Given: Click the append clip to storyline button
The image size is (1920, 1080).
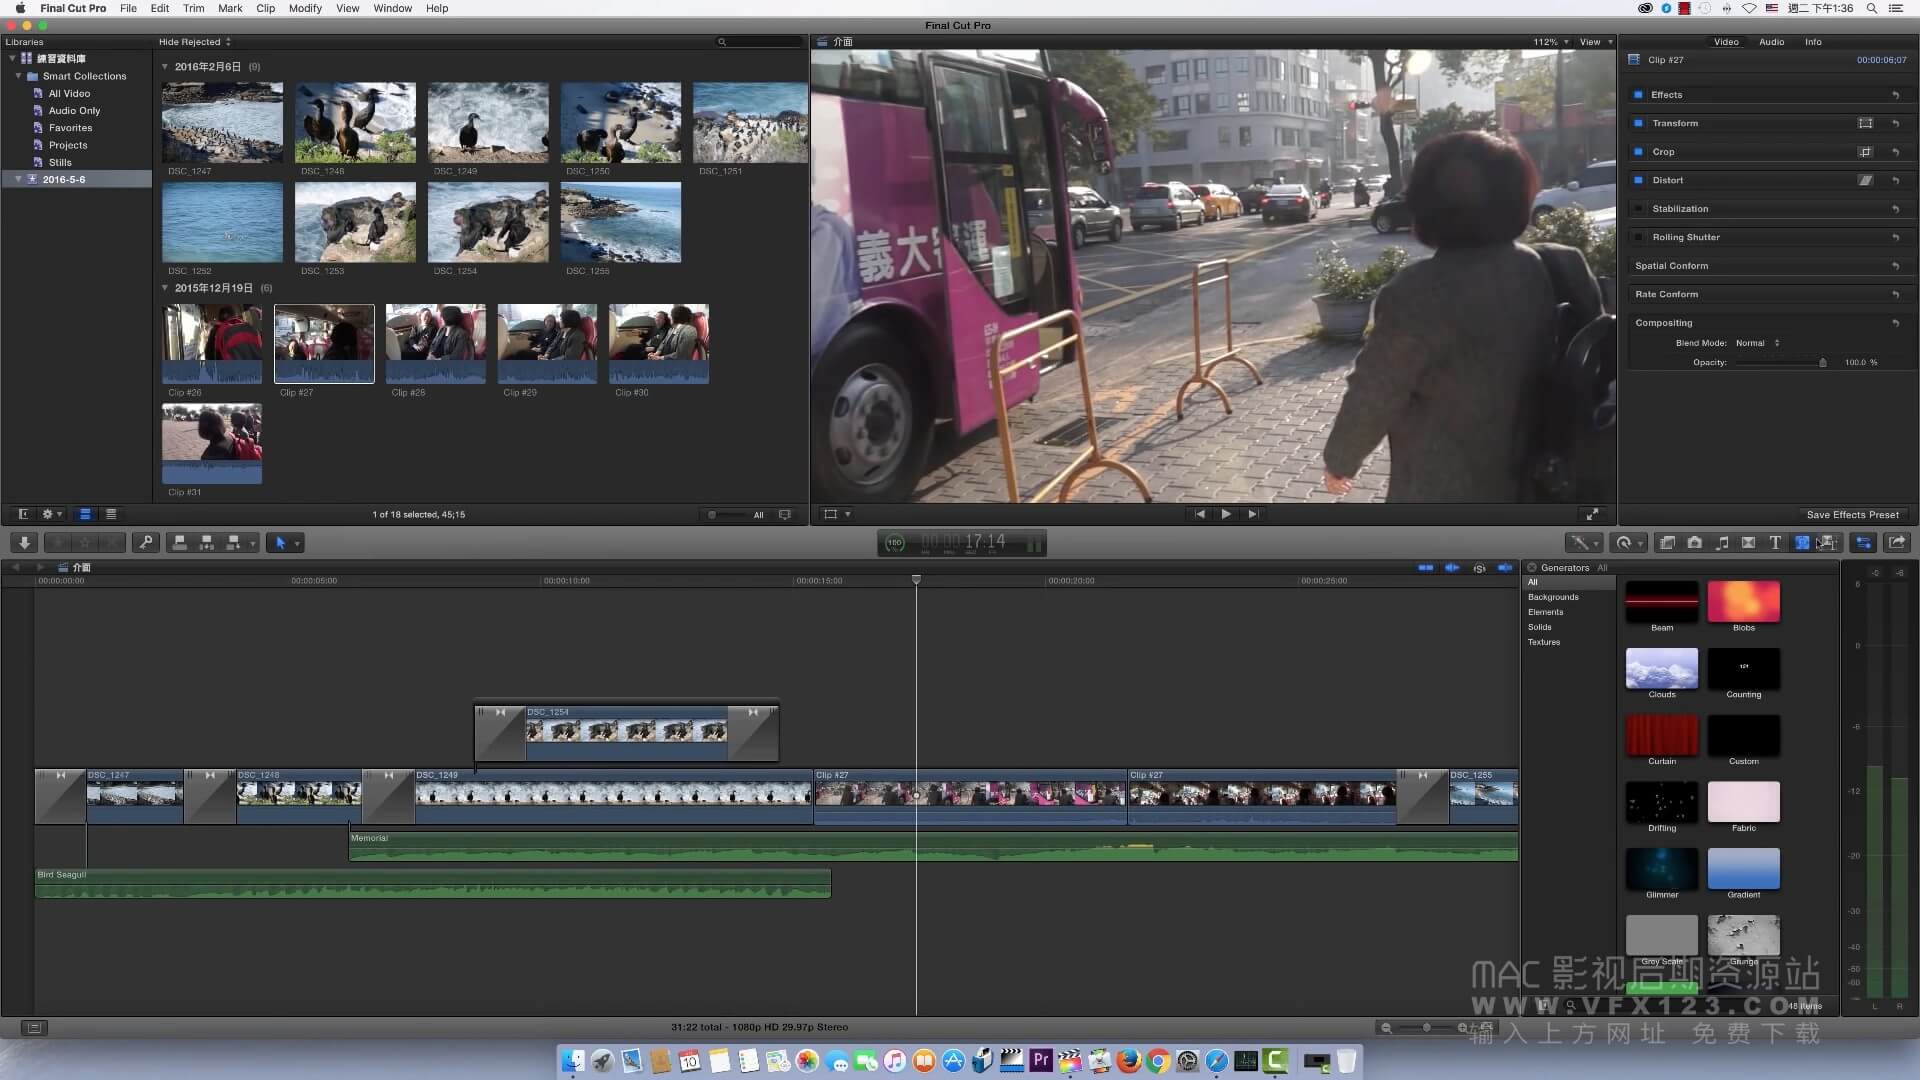Looking at the screenshot, I should click(234, 543).
